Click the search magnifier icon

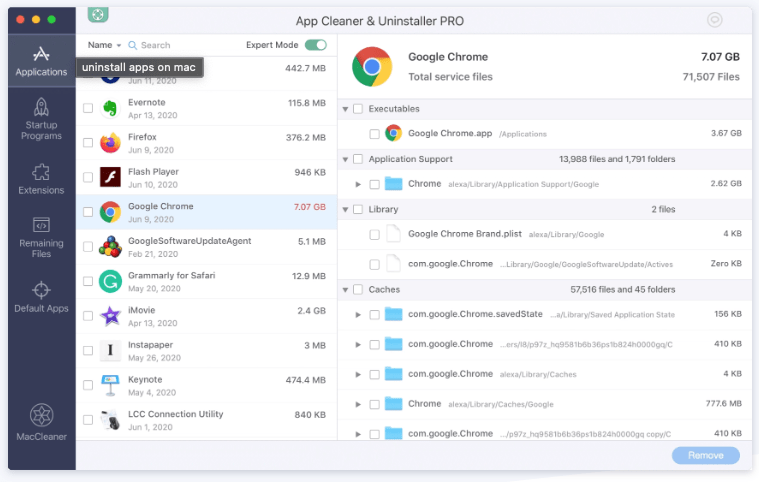coord(132,45)
